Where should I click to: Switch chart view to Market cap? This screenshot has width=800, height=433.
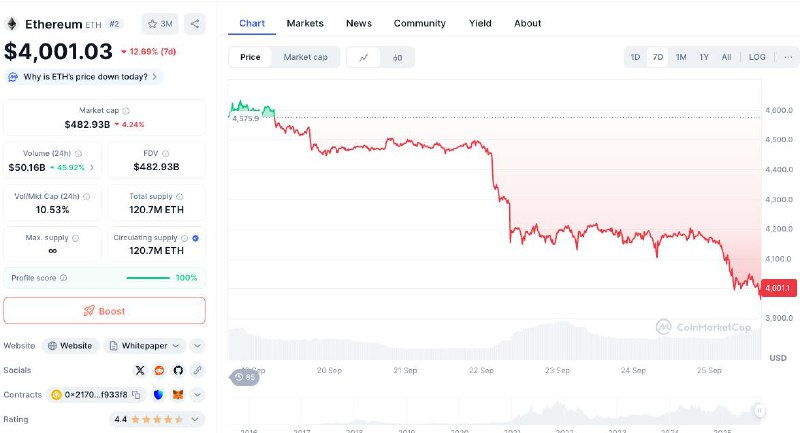pyautogui.click(x=305, y=57)
